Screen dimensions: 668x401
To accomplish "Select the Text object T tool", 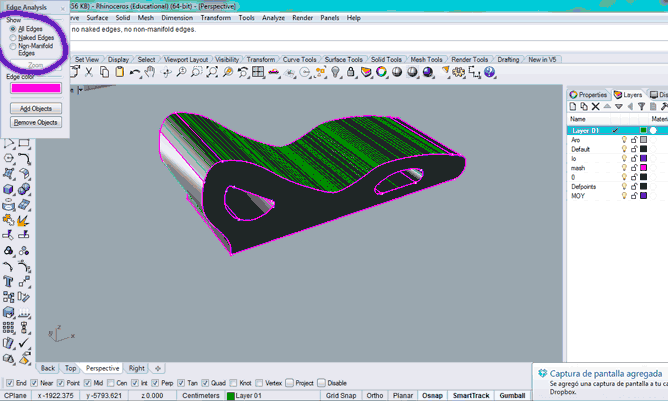I will tap(8, 282).
